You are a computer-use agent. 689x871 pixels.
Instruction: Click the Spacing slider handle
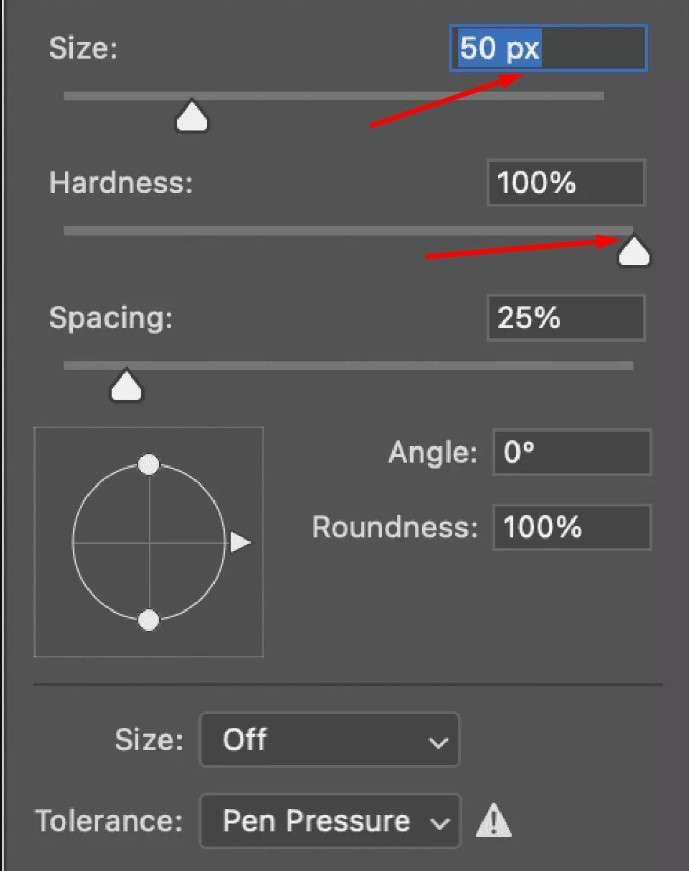point(126,385)
